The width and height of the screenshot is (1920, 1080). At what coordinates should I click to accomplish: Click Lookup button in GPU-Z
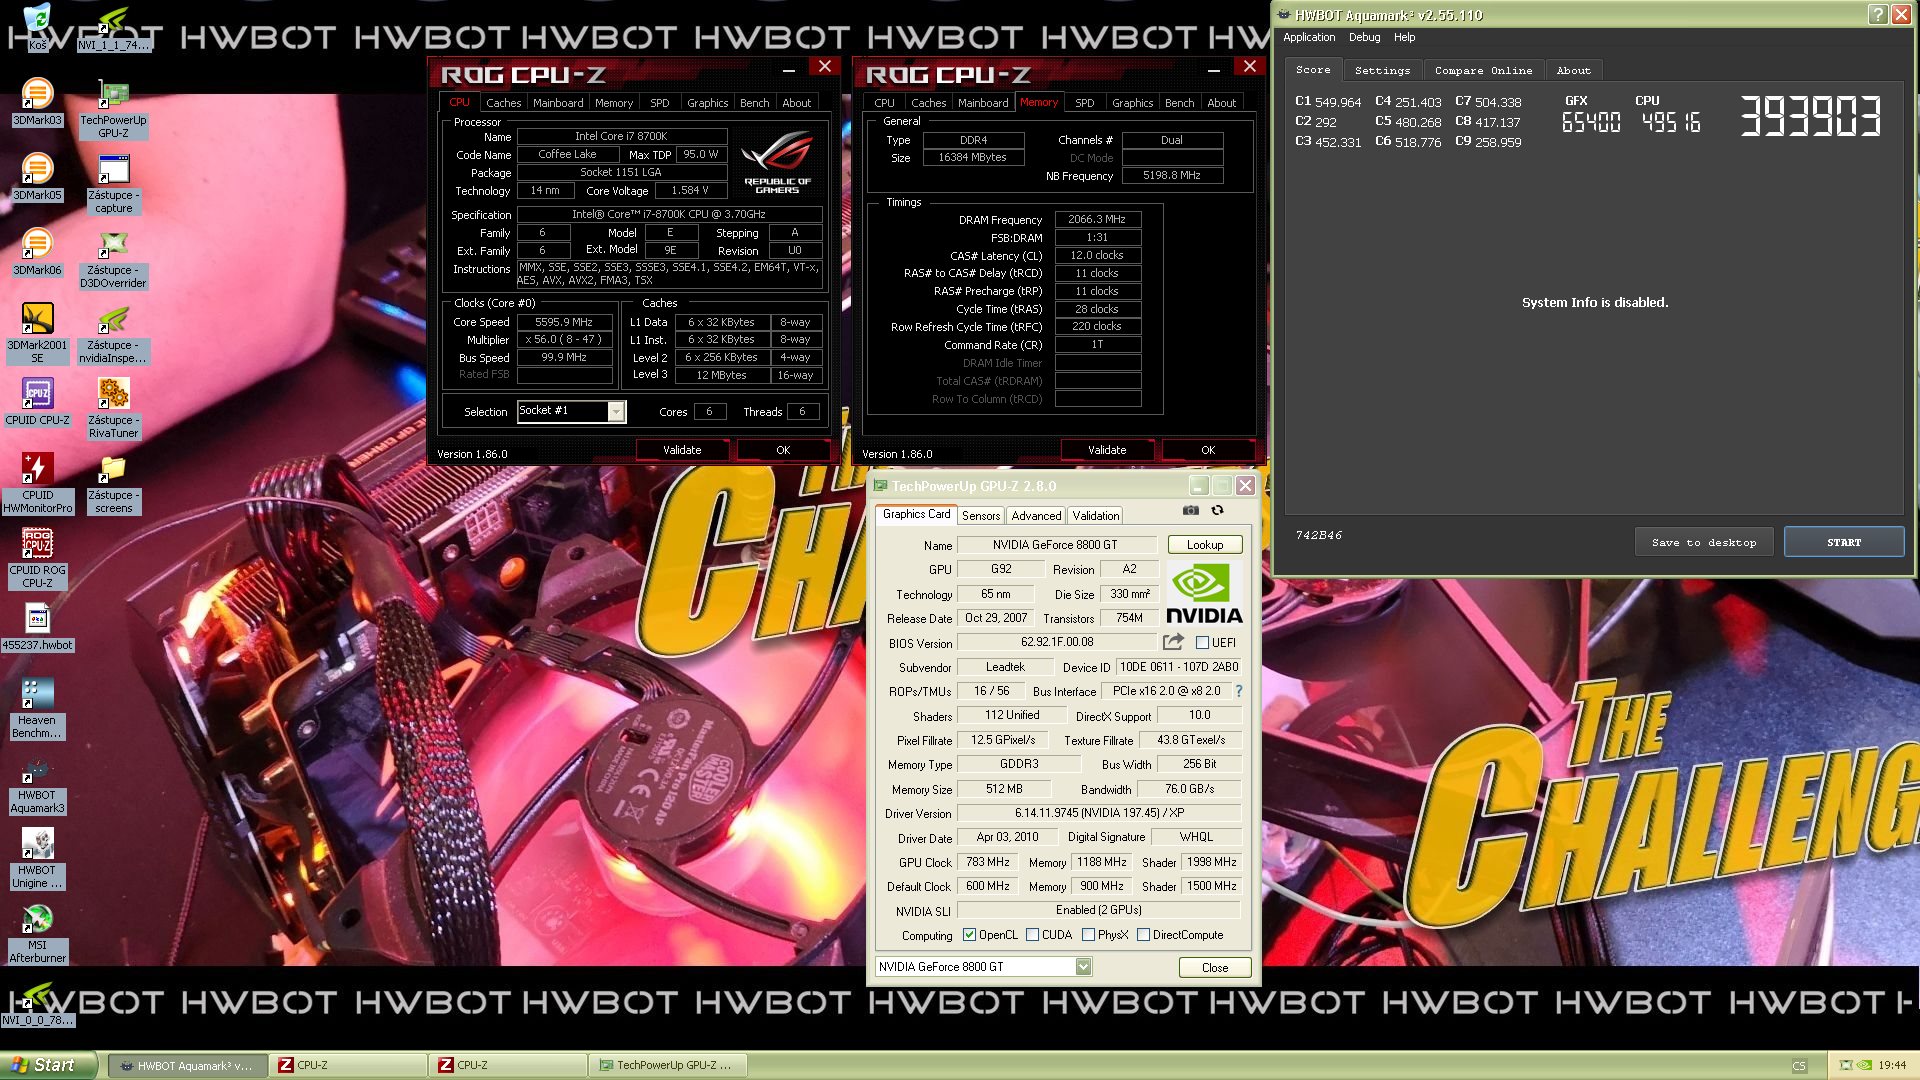[1204, 545]
